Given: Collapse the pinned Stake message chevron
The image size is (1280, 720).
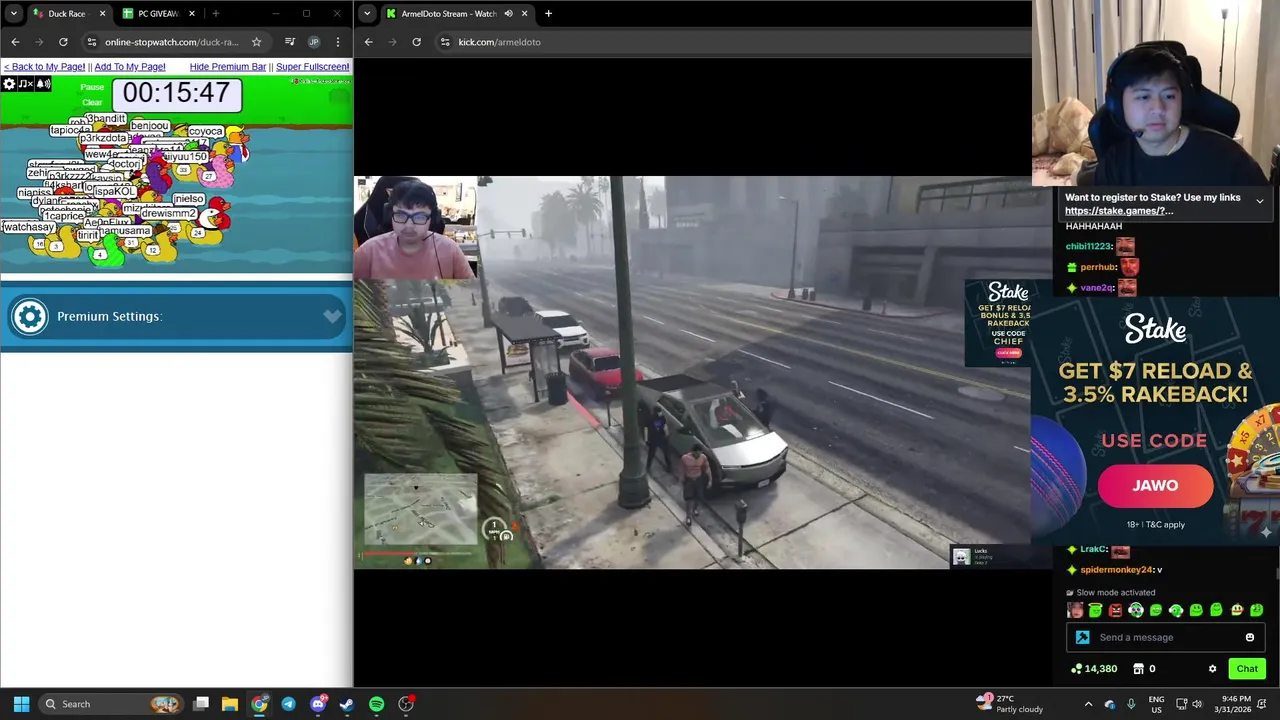Looking at the screenshot, I should coord(1260,201).
